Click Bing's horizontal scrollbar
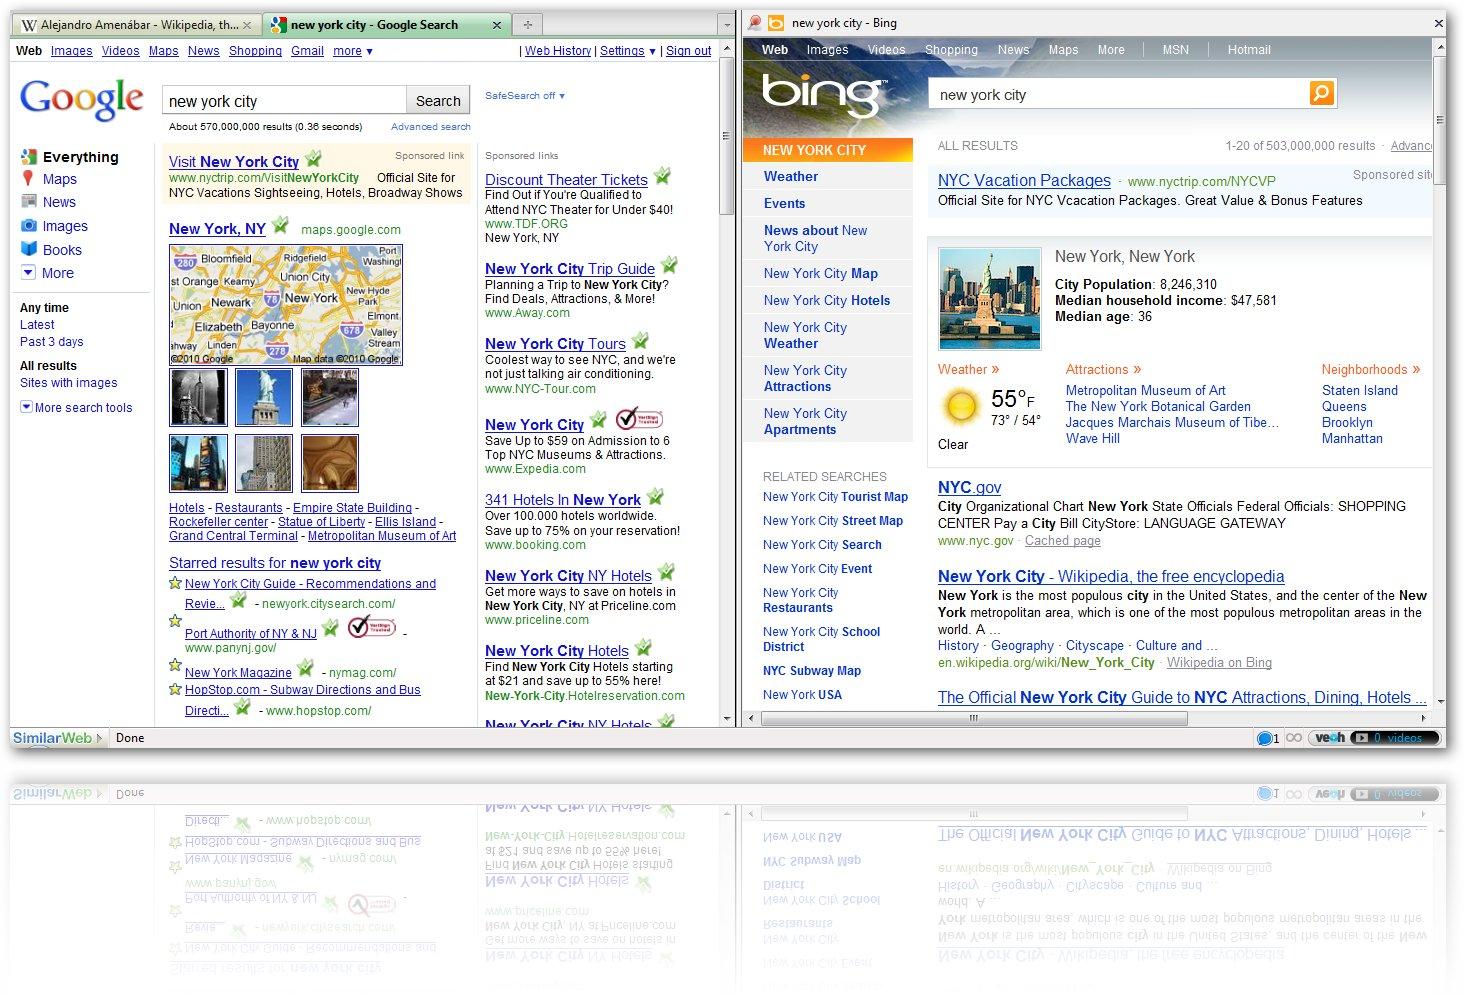Viewport: 1464px width, 995px height. pyautogui.click(x=973, y=718)
